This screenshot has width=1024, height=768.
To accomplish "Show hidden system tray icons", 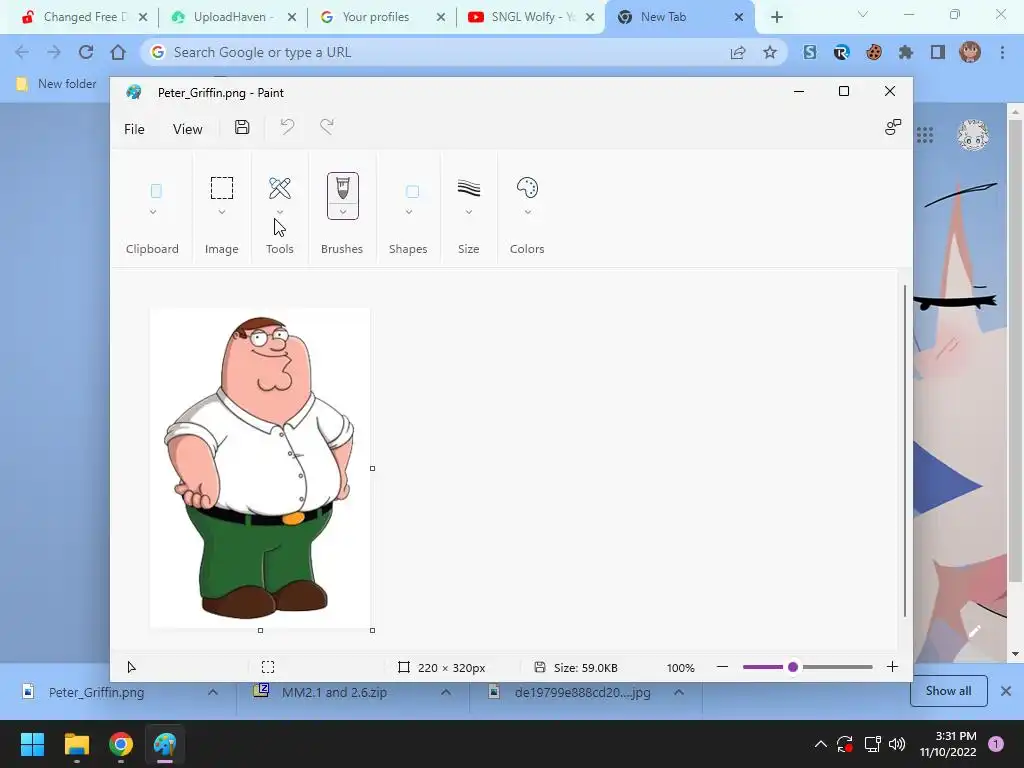I will pyautogui.click(x=820, y=744).
